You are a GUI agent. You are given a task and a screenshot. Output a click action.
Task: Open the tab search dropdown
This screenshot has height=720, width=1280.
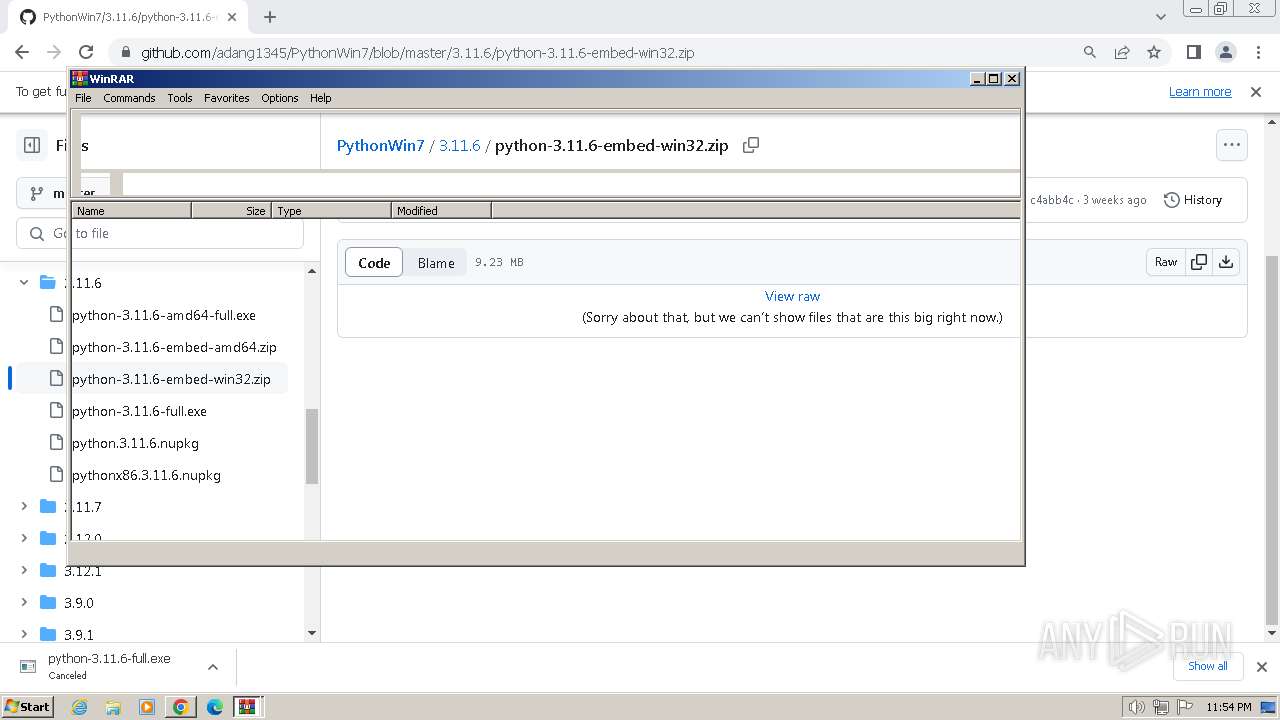(x=1160, y=17)
